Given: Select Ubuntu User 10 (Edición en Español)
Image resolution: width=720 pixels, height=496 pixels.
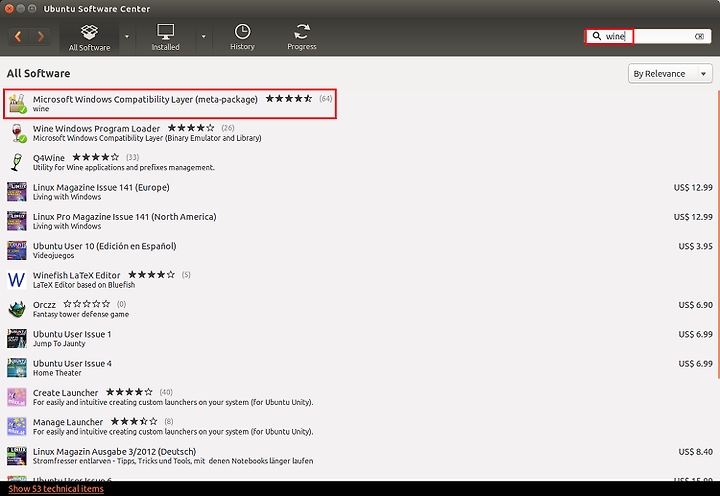Looking at the screenshot, I should pyautogui.click(x=104, y=246).
